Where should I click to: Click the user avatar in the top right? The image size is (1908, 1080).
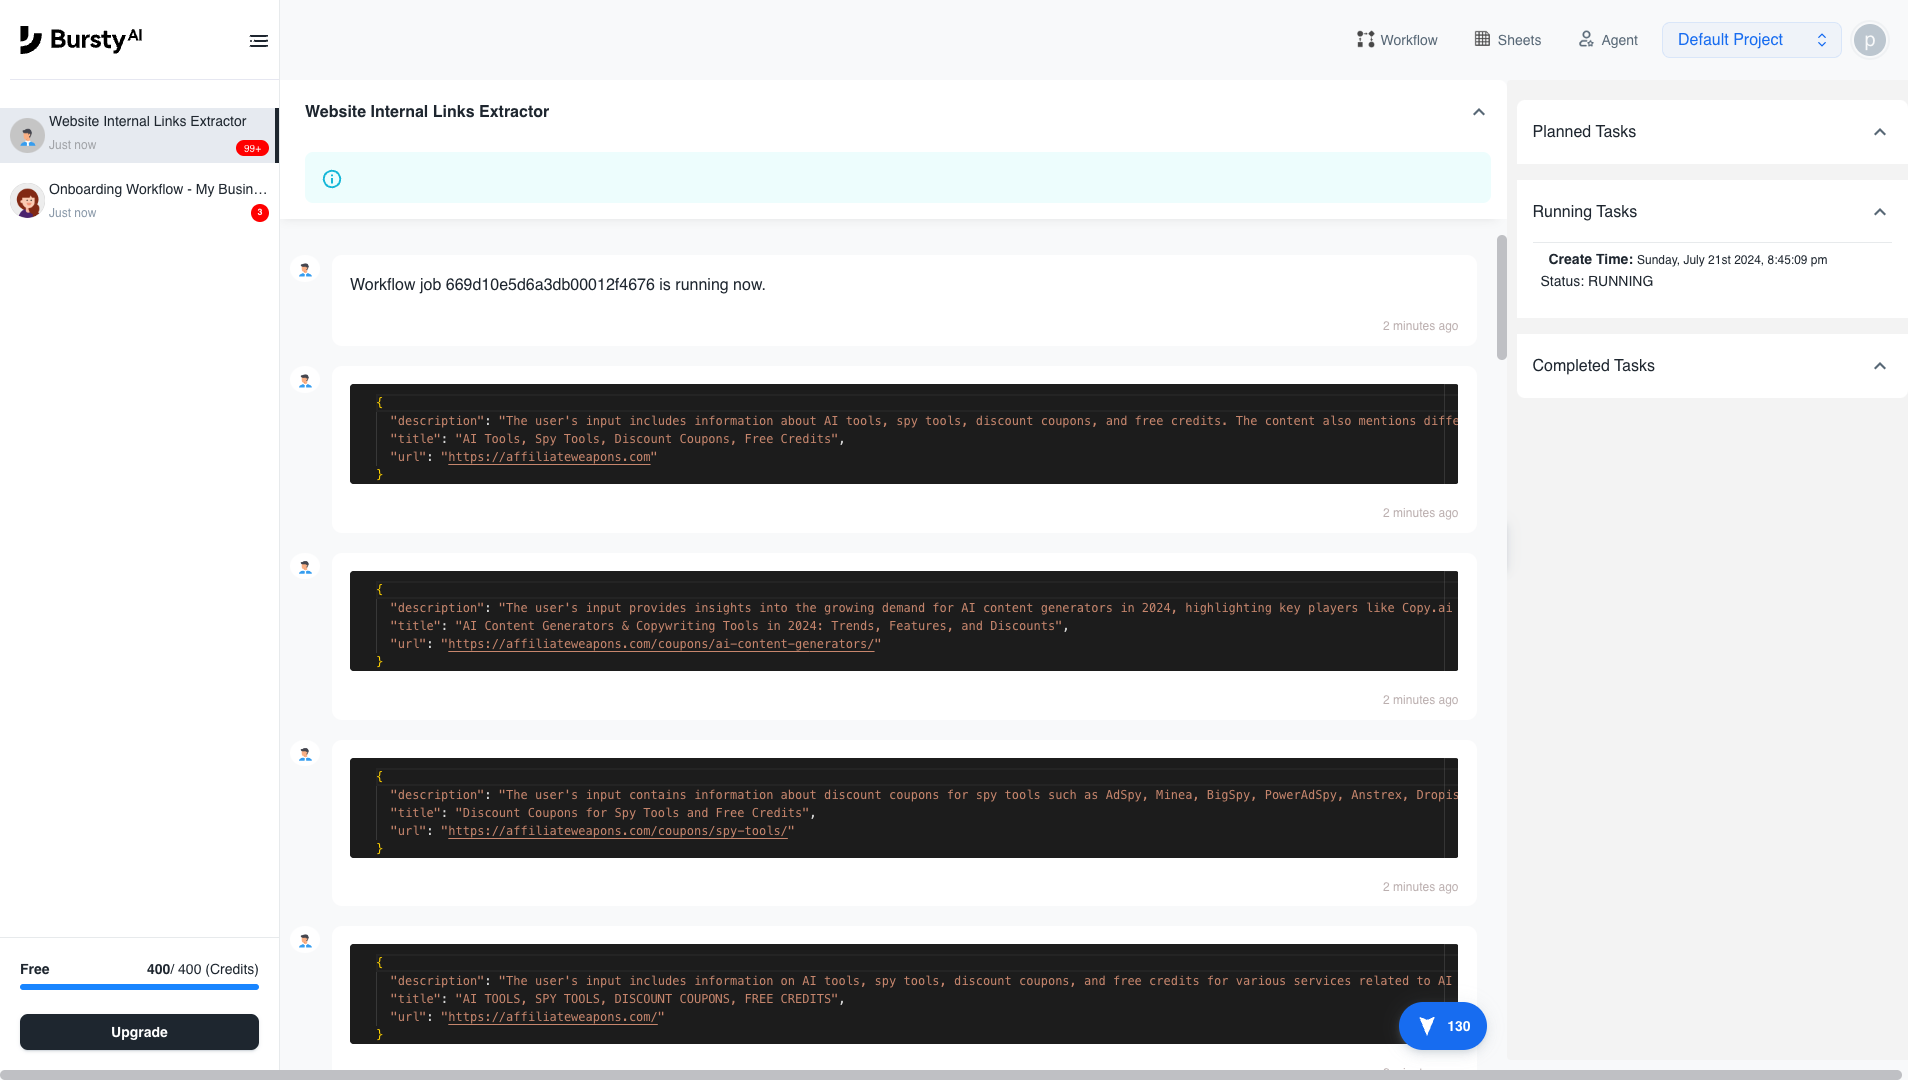point(1868,40)
